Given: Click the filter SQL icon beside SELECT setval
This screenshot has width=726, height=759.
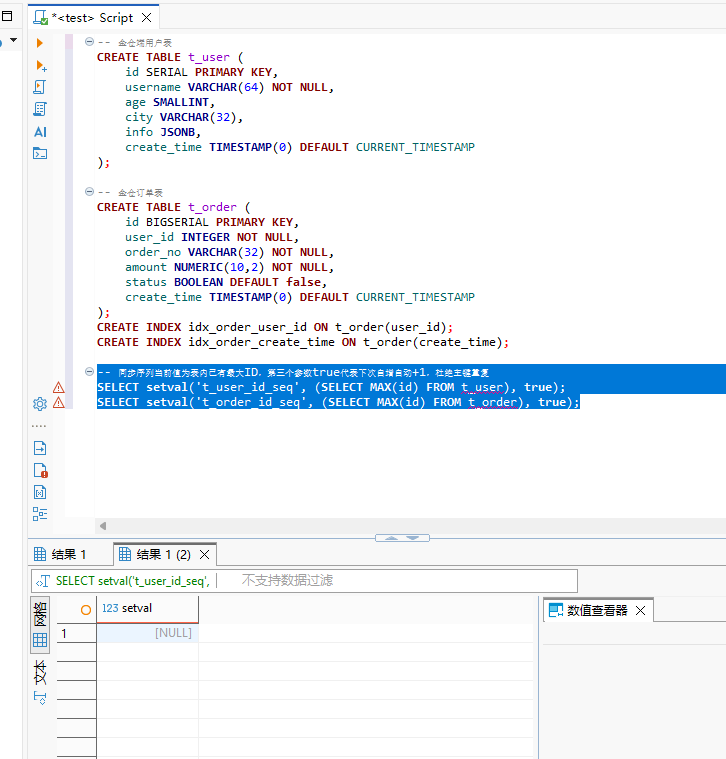Looking at the screenshot, I should 43,581.
